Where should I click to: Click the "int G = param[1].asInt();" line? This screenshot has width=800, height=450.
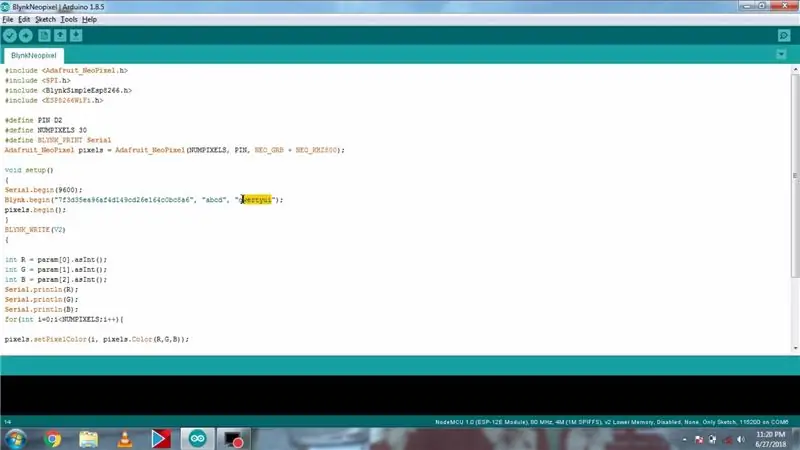tap(56, 269)
